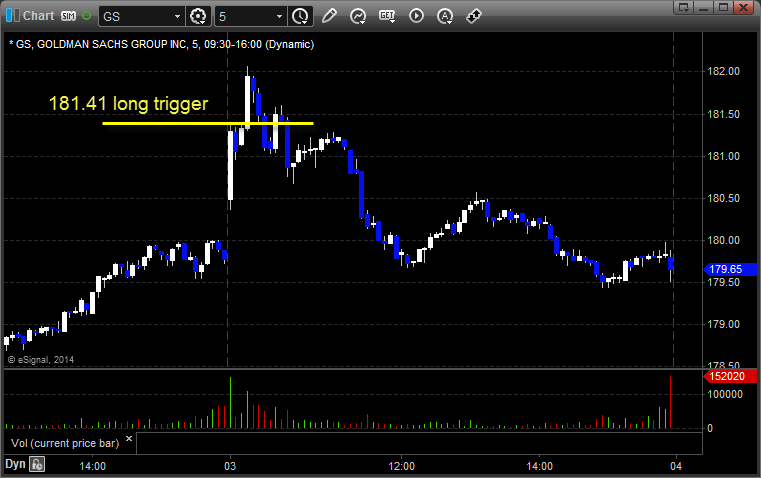This screenshot has width=761, height=478.
Task: Click the 12:00 time axis label
Action: (x=401, y=466)
